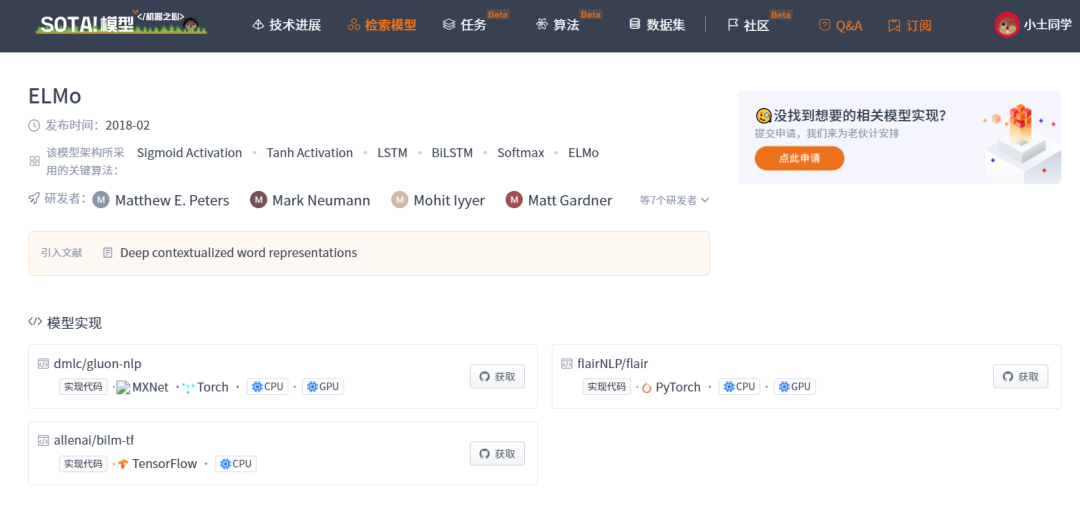The height and width of the screenshot is (517, 1080).
Task: Click the orange 点此申请 button
Action: click(x=799, y=158)
